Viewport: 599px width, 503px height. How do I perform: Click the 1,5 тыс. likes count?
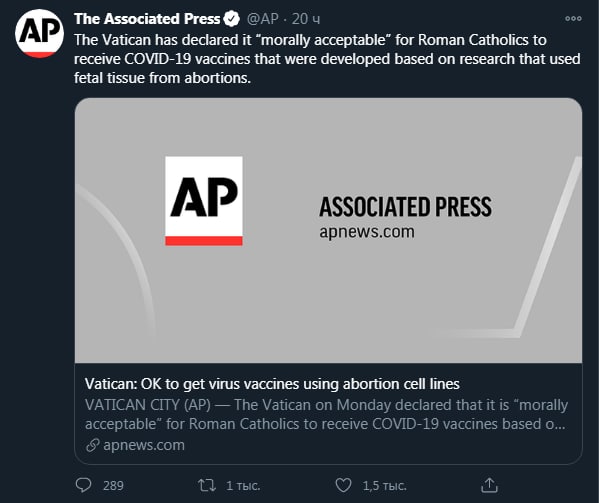[x=384, y=485]
